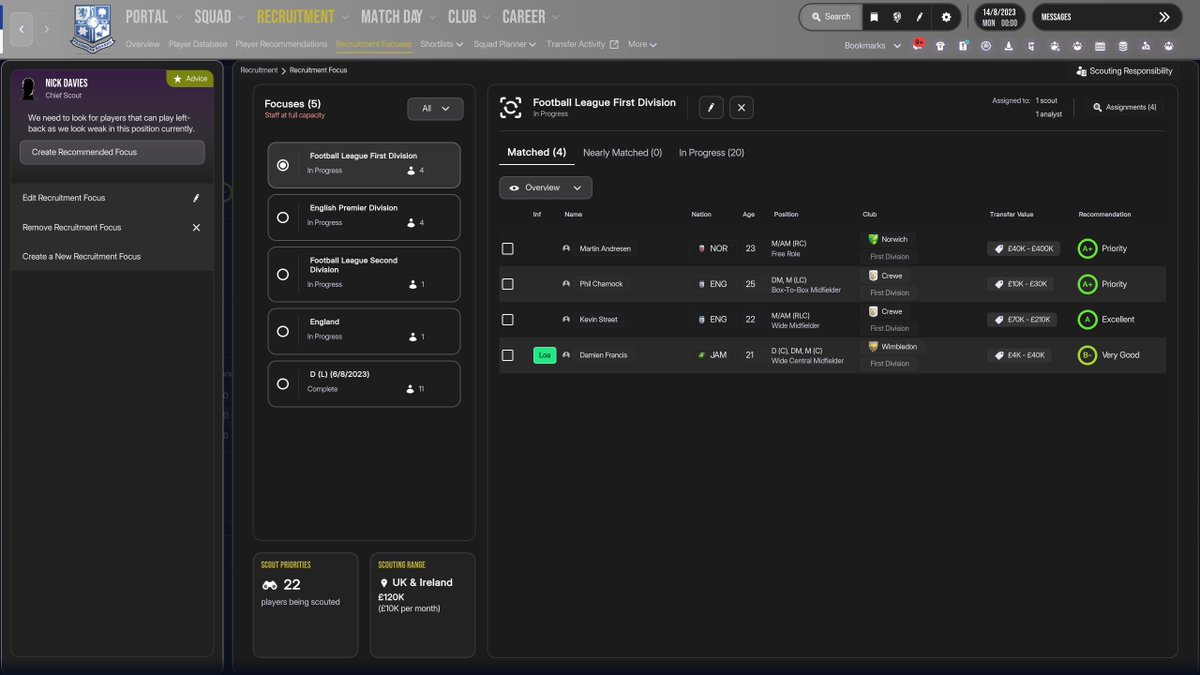Tick the checkbox for Phil Charnock

tap(507, 284)
